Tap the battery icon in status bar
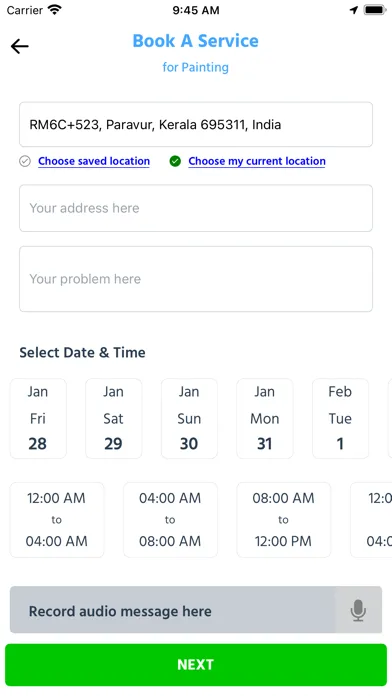The image size is (392, 696). click(x=375, y=10)
